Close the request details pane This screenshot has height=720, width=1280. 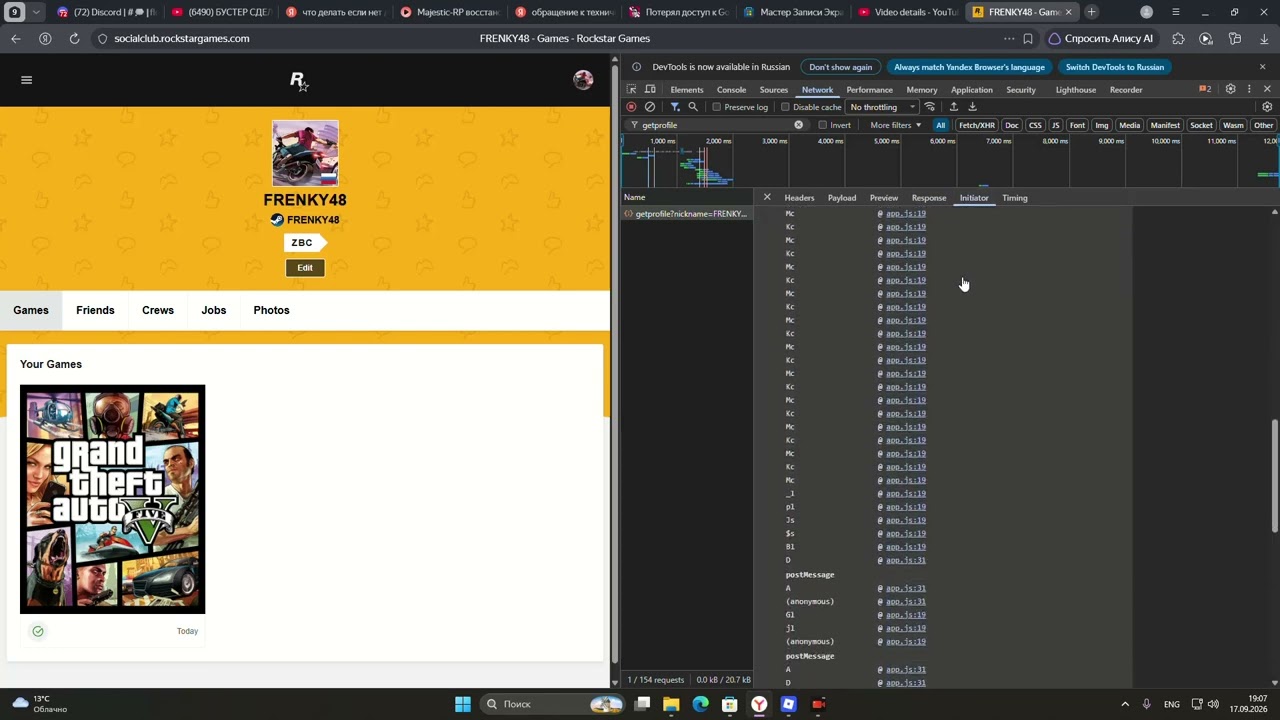767,197
